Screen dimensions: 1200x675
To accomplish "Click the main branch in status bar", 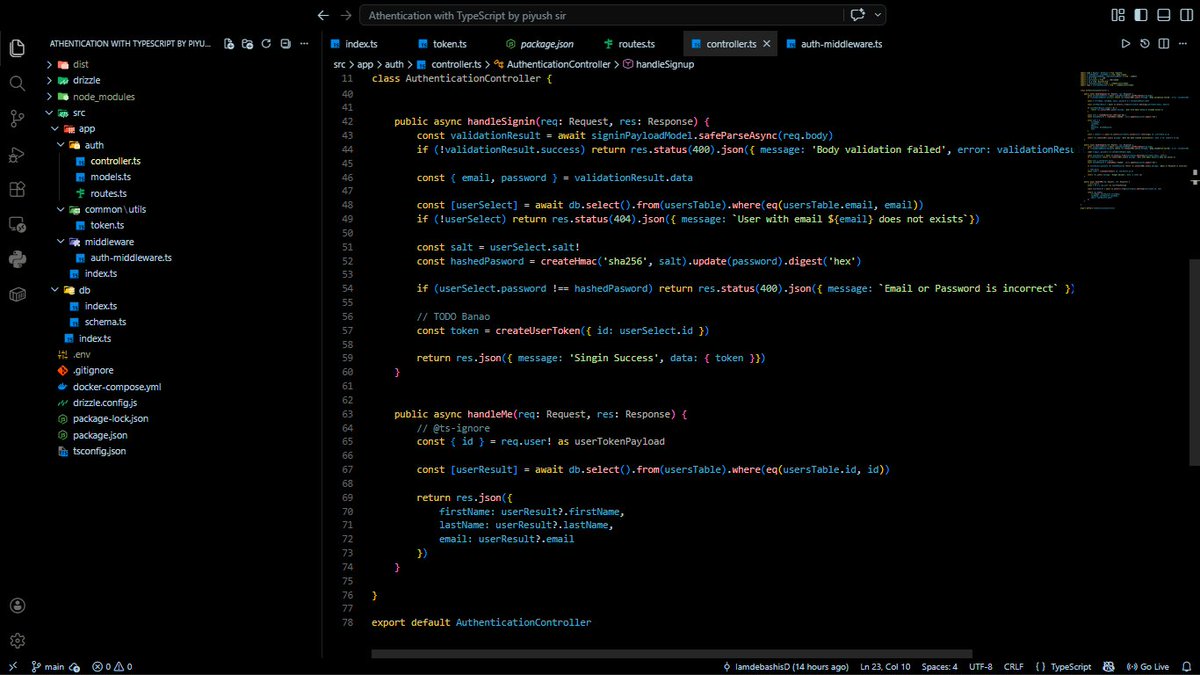I will point(48,666).
